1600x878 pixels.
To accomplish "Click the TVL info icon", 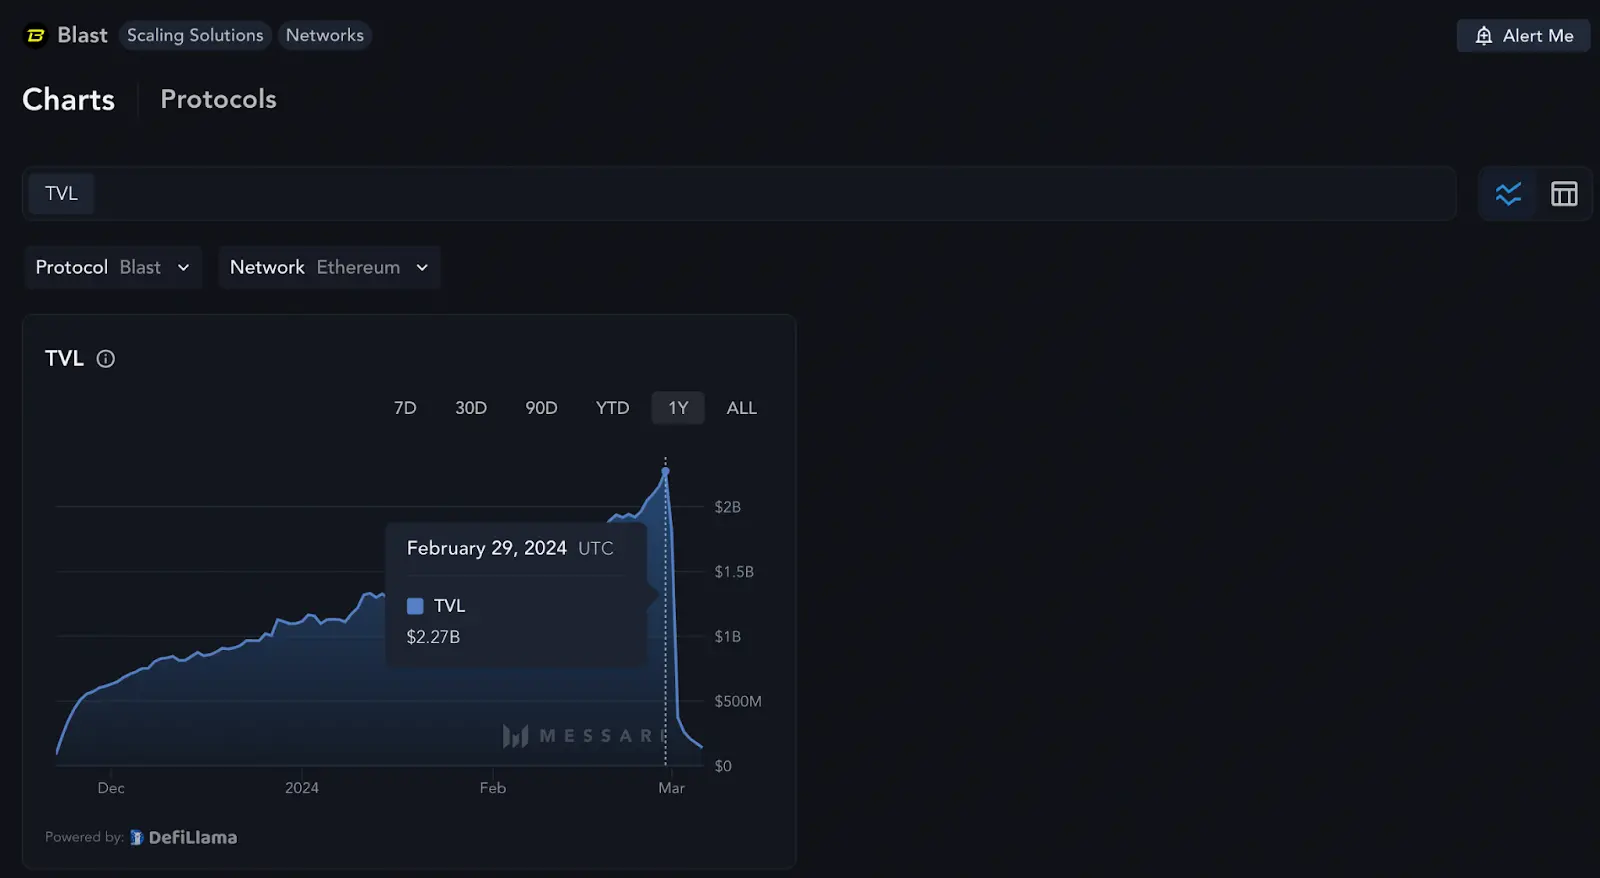I will [x=105, y=359].
